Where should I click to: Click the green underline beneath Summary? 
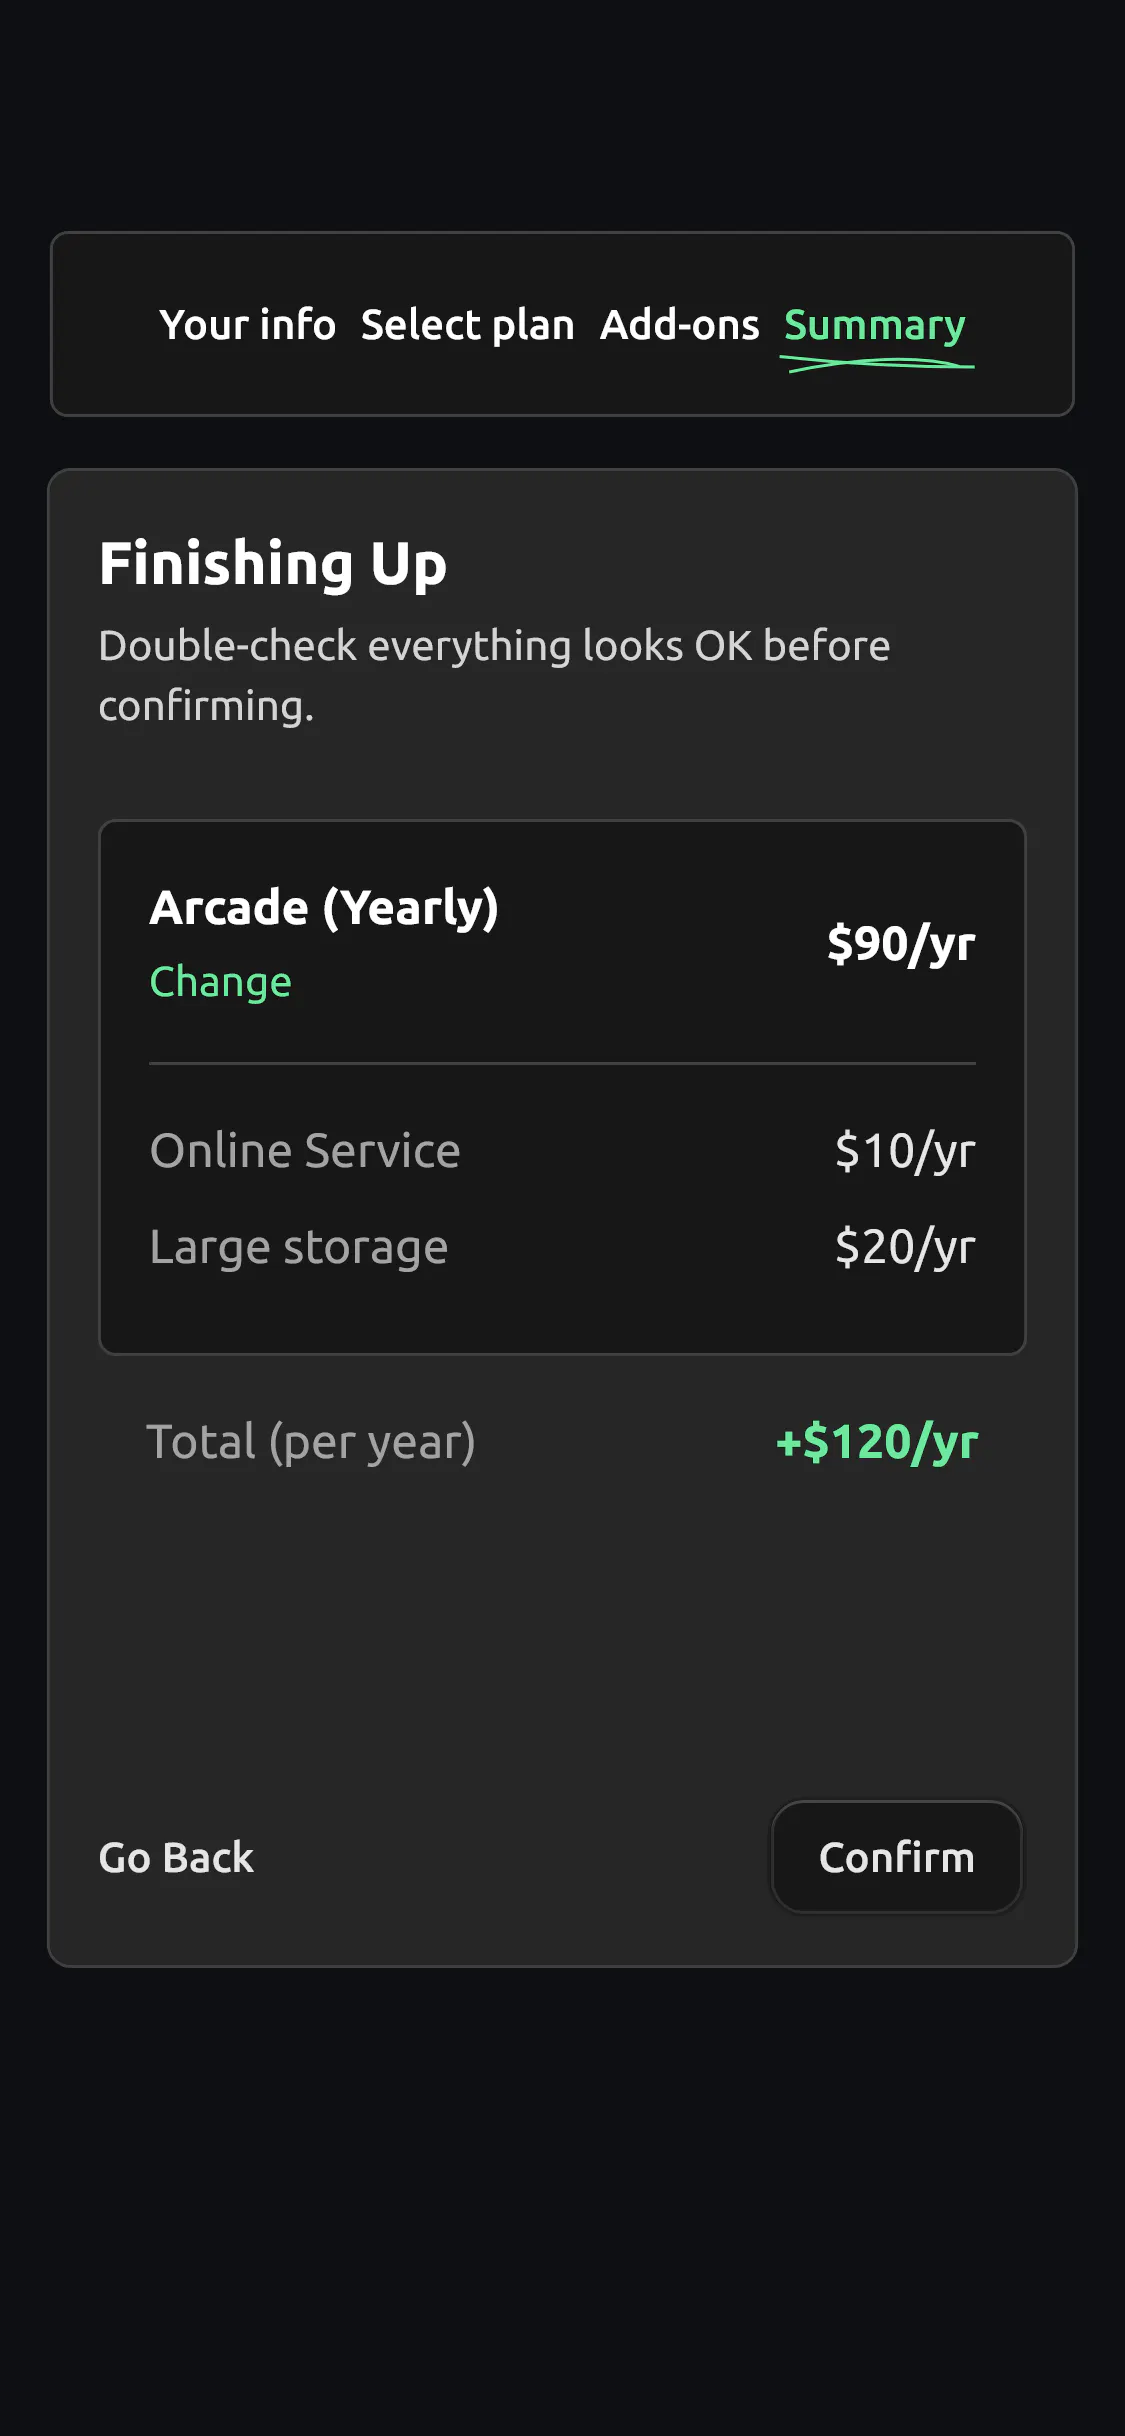pos(879,365)
